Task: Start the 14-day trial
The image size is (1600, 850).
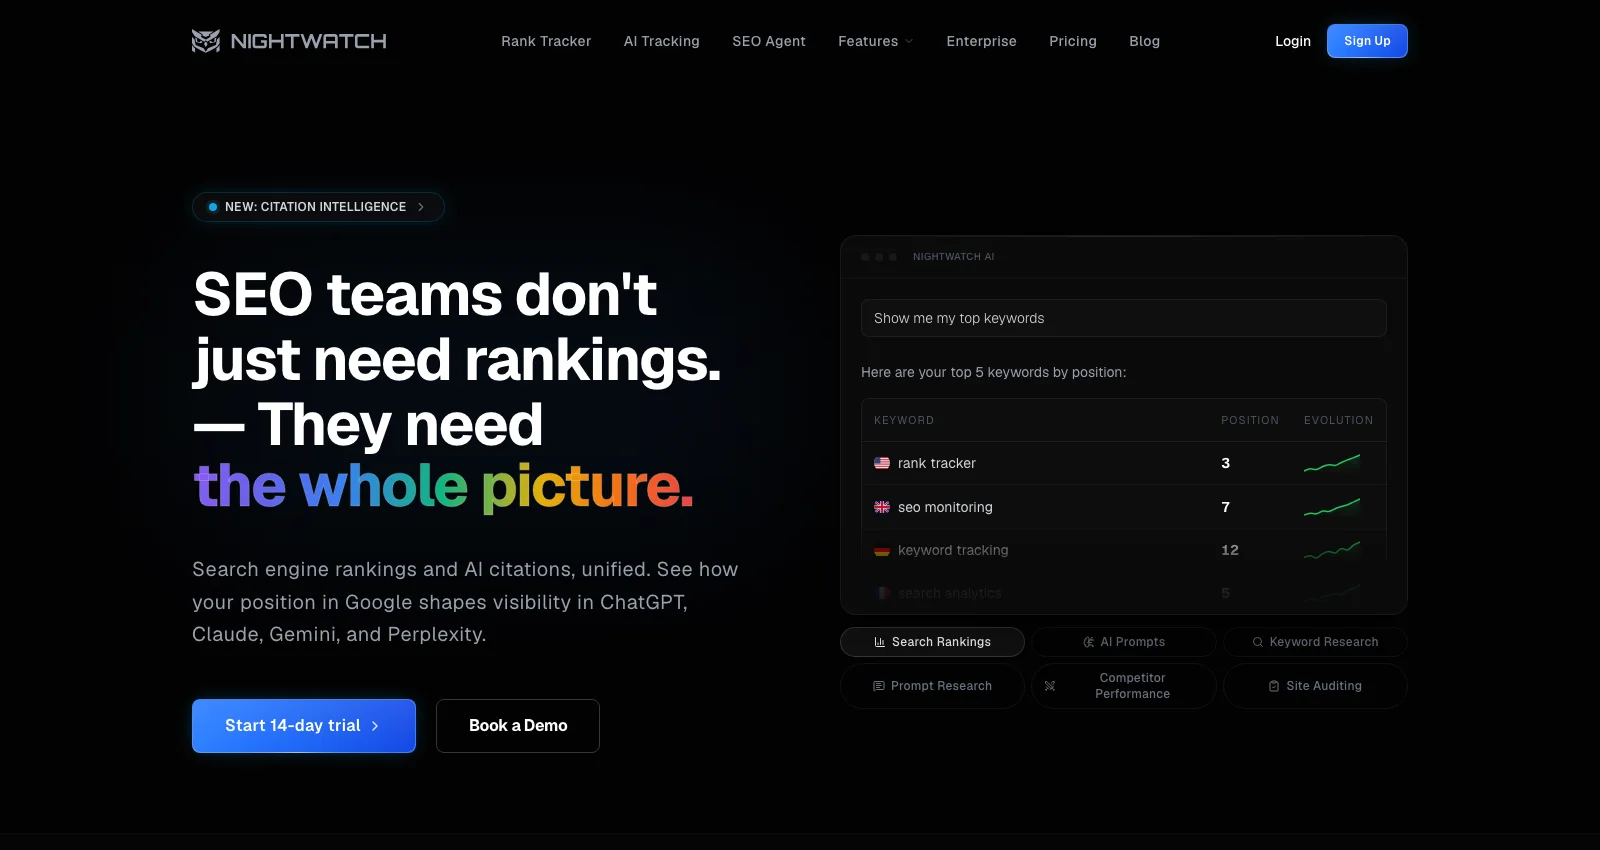Action: 304,726
